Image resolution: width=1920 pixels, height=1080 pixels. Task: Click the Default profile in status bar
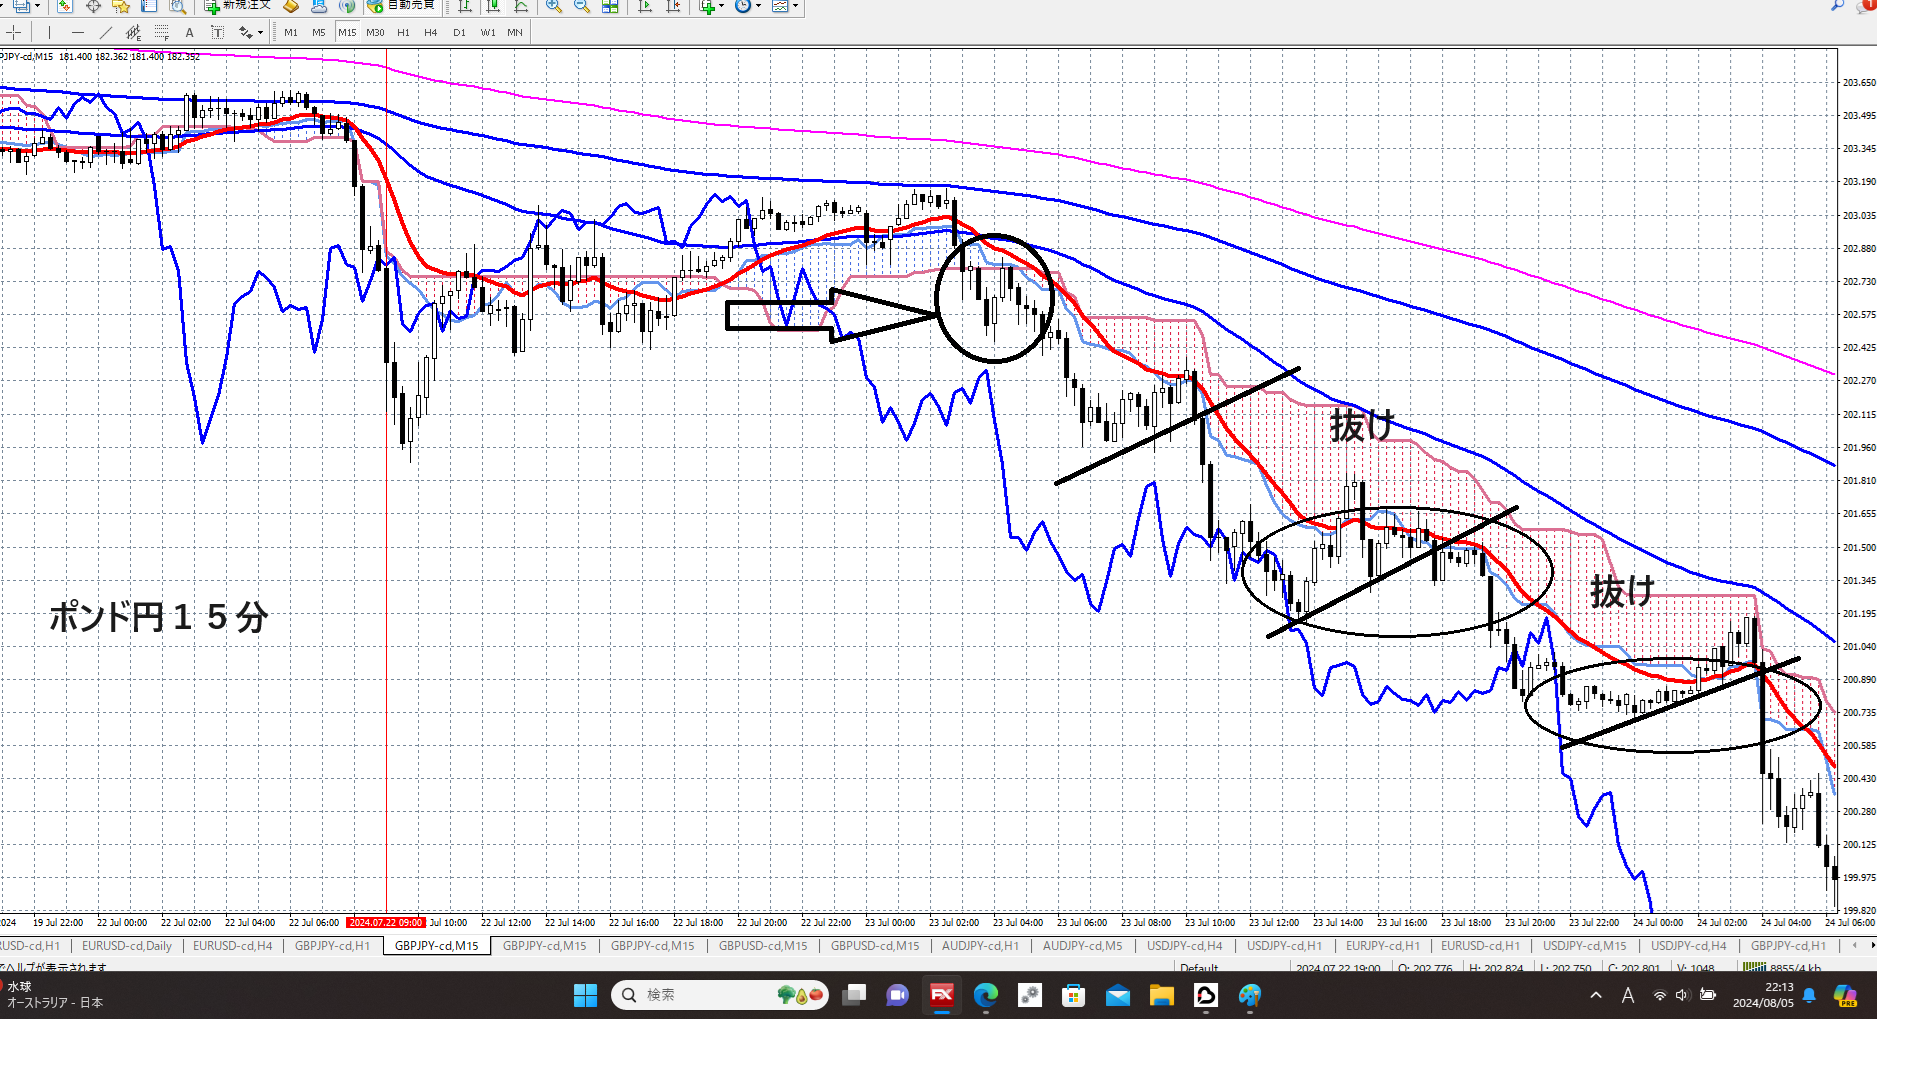(1198, 968)
